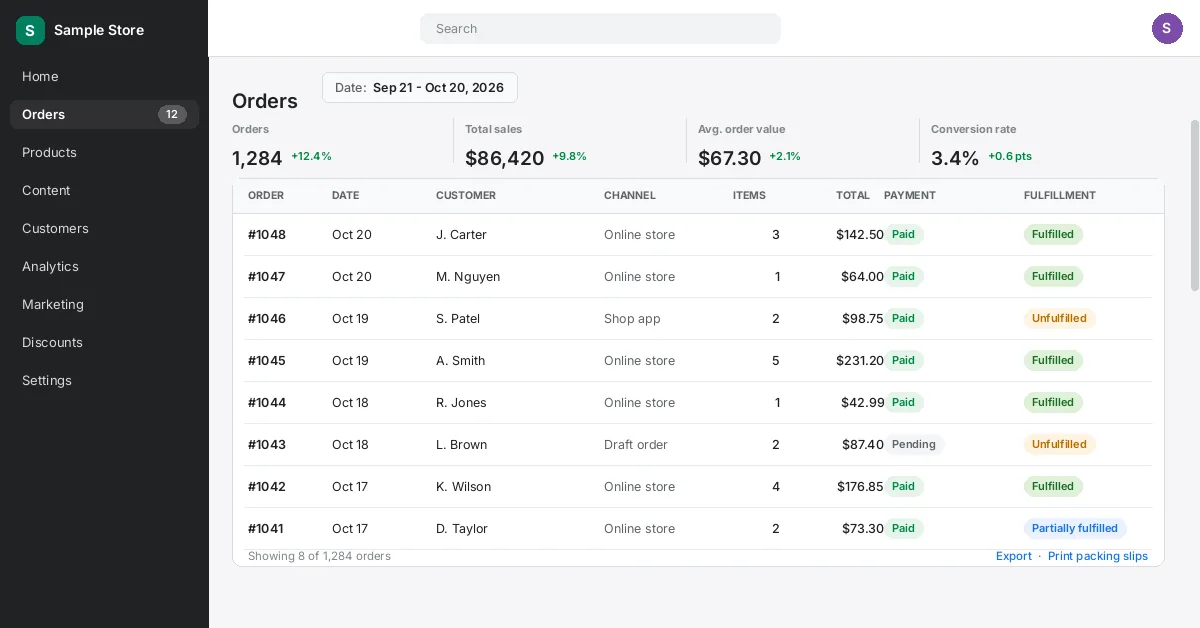Click Total sales $86,420 stat
This screenshot has height=628, width=1200.
coord(526,144)
